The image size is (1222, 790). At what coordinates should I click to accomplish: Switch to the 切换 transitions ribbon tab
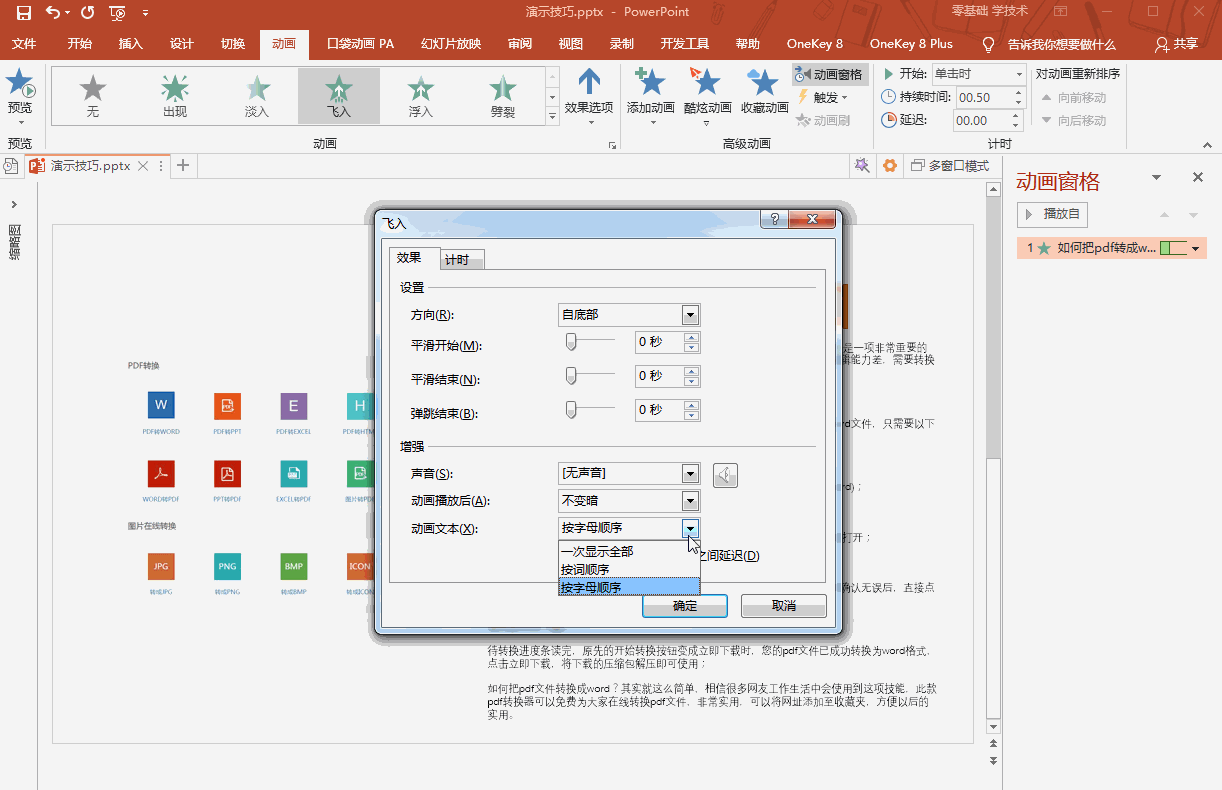tap(233, 44)
